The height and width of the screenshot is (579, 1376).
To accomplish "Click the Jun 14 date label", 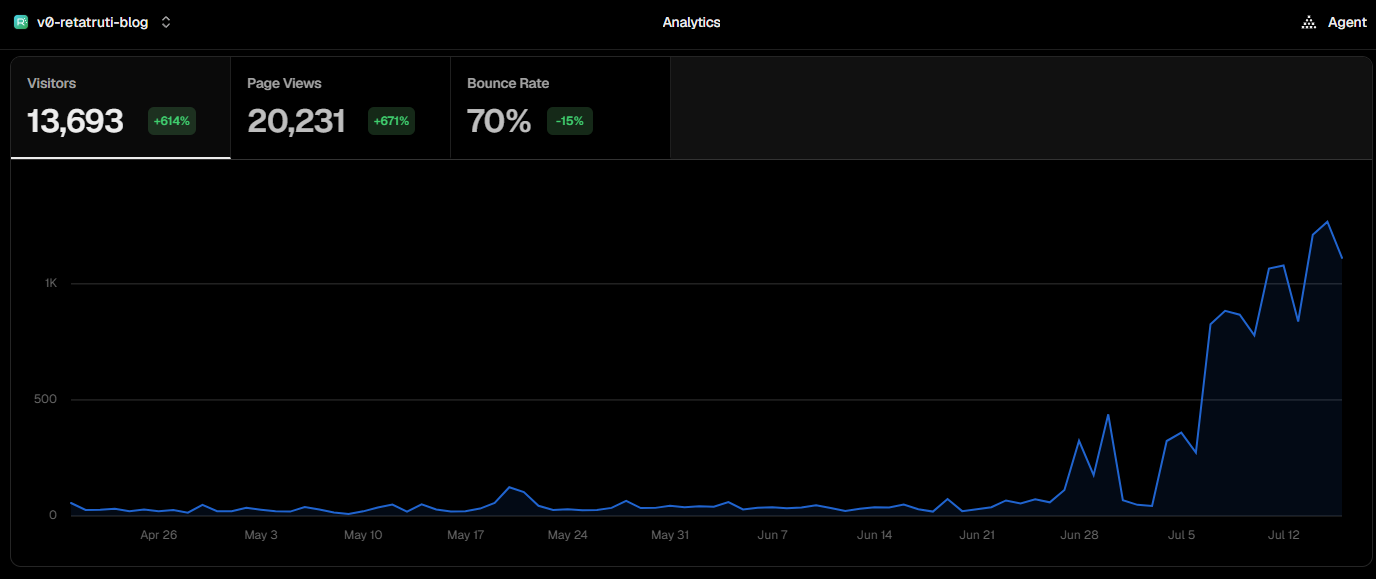I will click(875, 535).
